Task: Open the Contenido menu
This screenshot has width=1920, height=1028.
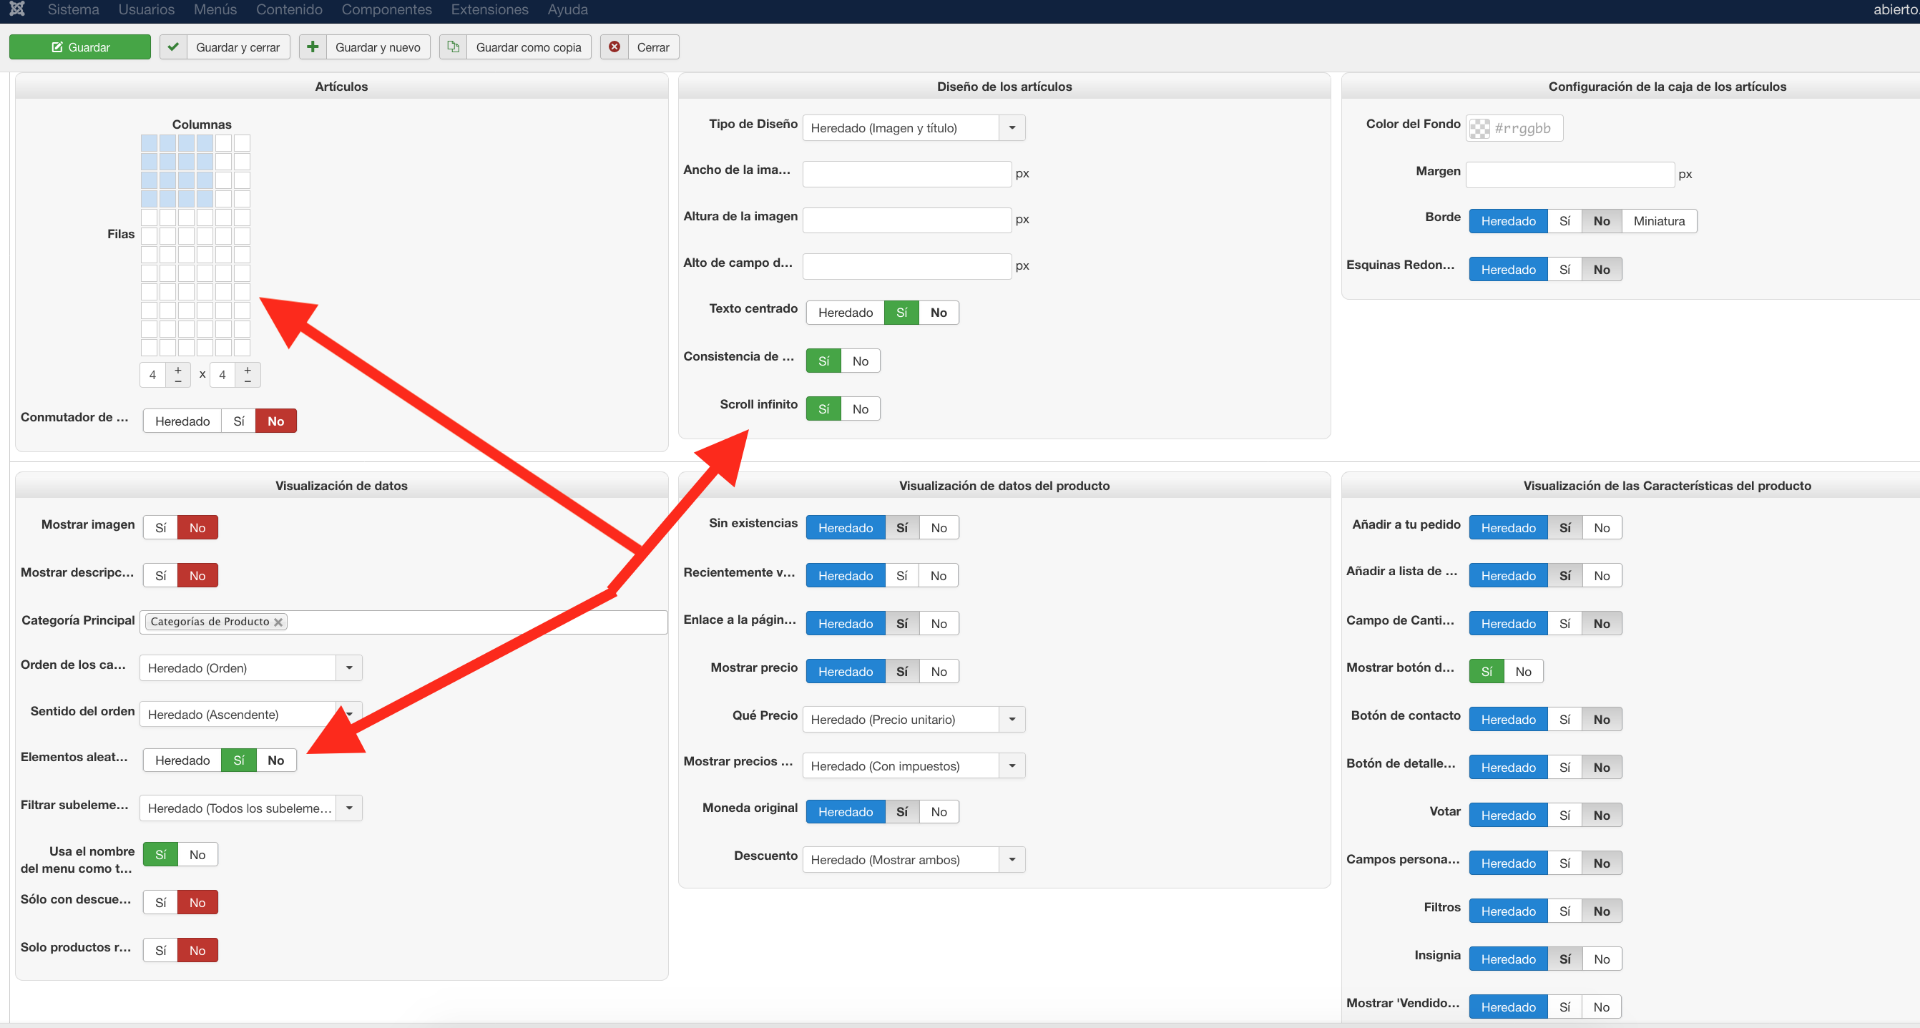Action: (x=289, y=10)
